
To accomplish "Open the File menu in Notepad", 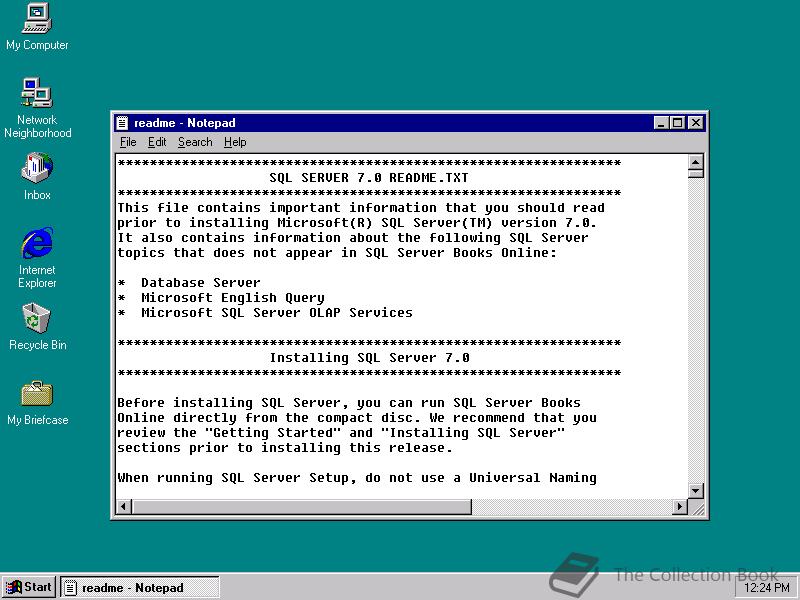I will (x=128, y=142).
